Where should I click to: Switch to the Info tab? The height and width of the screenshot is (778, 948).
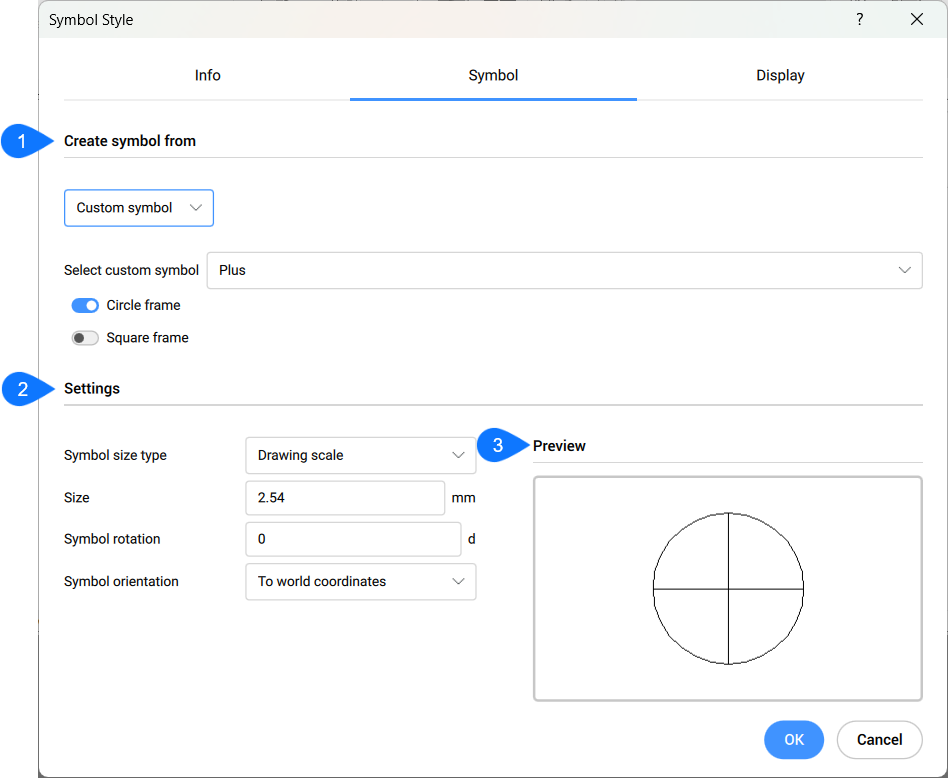(x=207, y=76)
